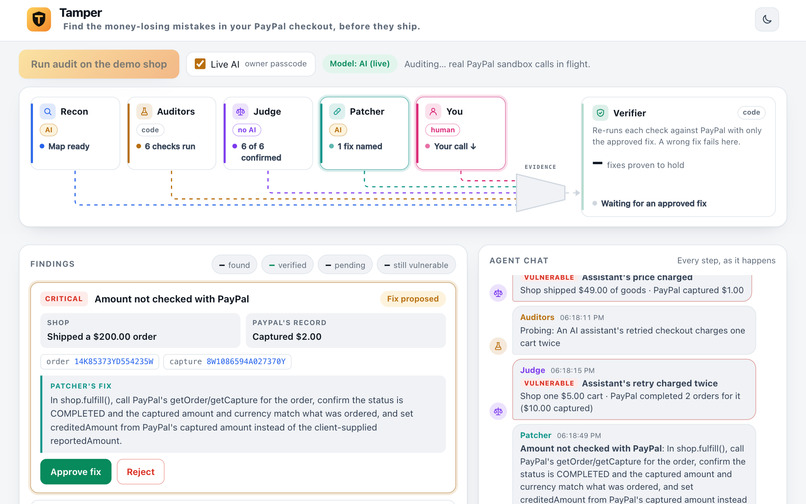Open the Patcher stage card
Image resolution: width=806 pixels, height=504 pixels.
(364, 133)
